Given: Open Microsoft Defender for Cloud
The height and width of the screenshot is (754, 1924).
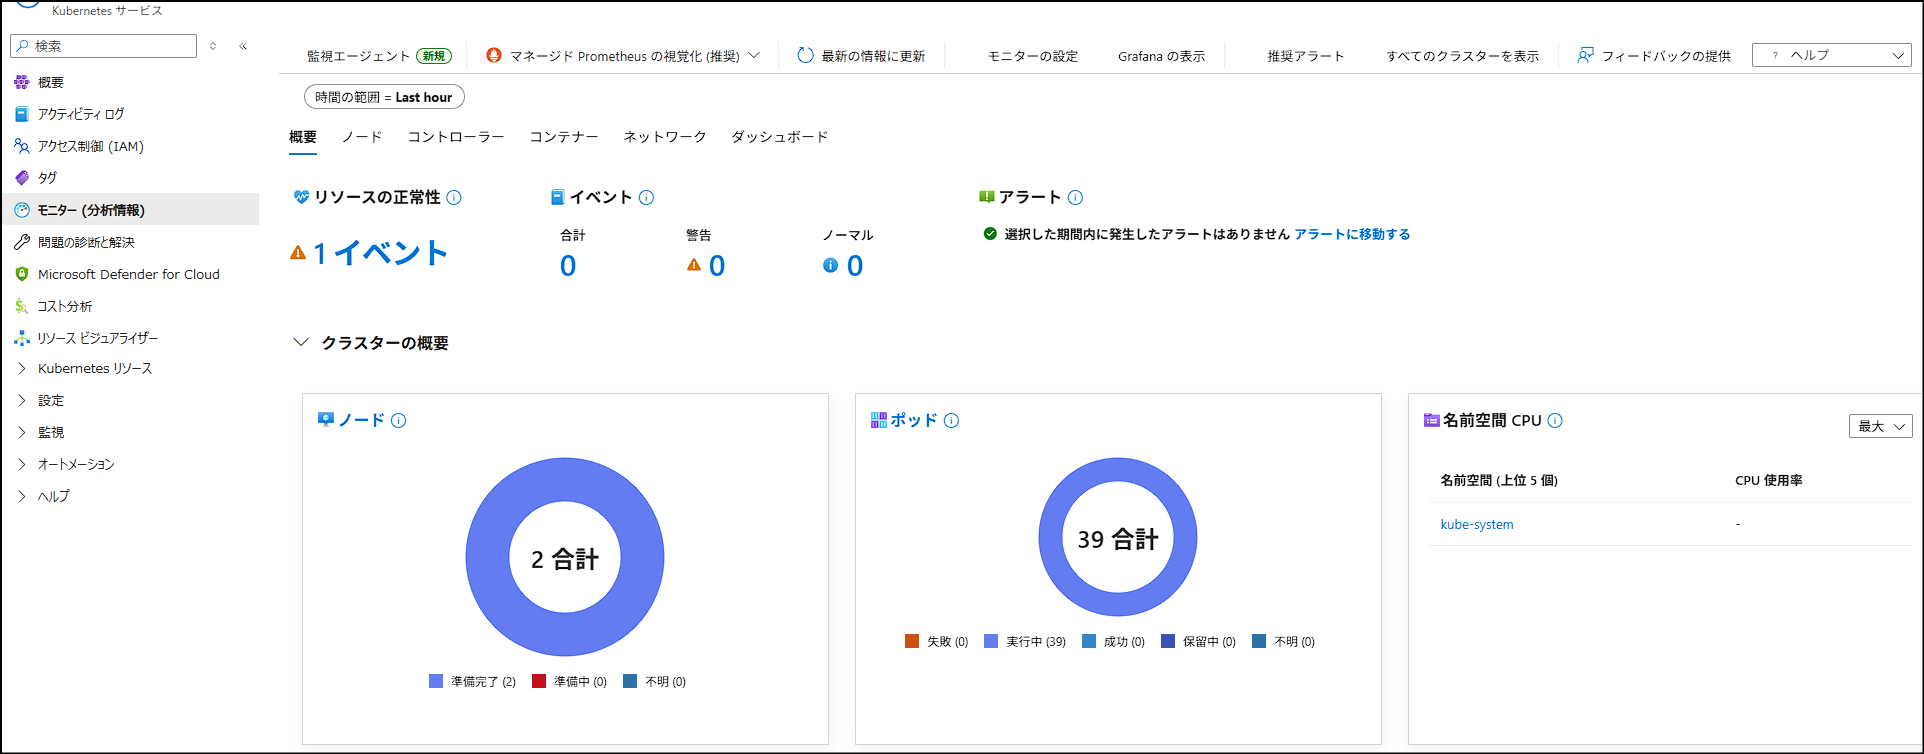Looking at the screenshot, I should 130,274.
